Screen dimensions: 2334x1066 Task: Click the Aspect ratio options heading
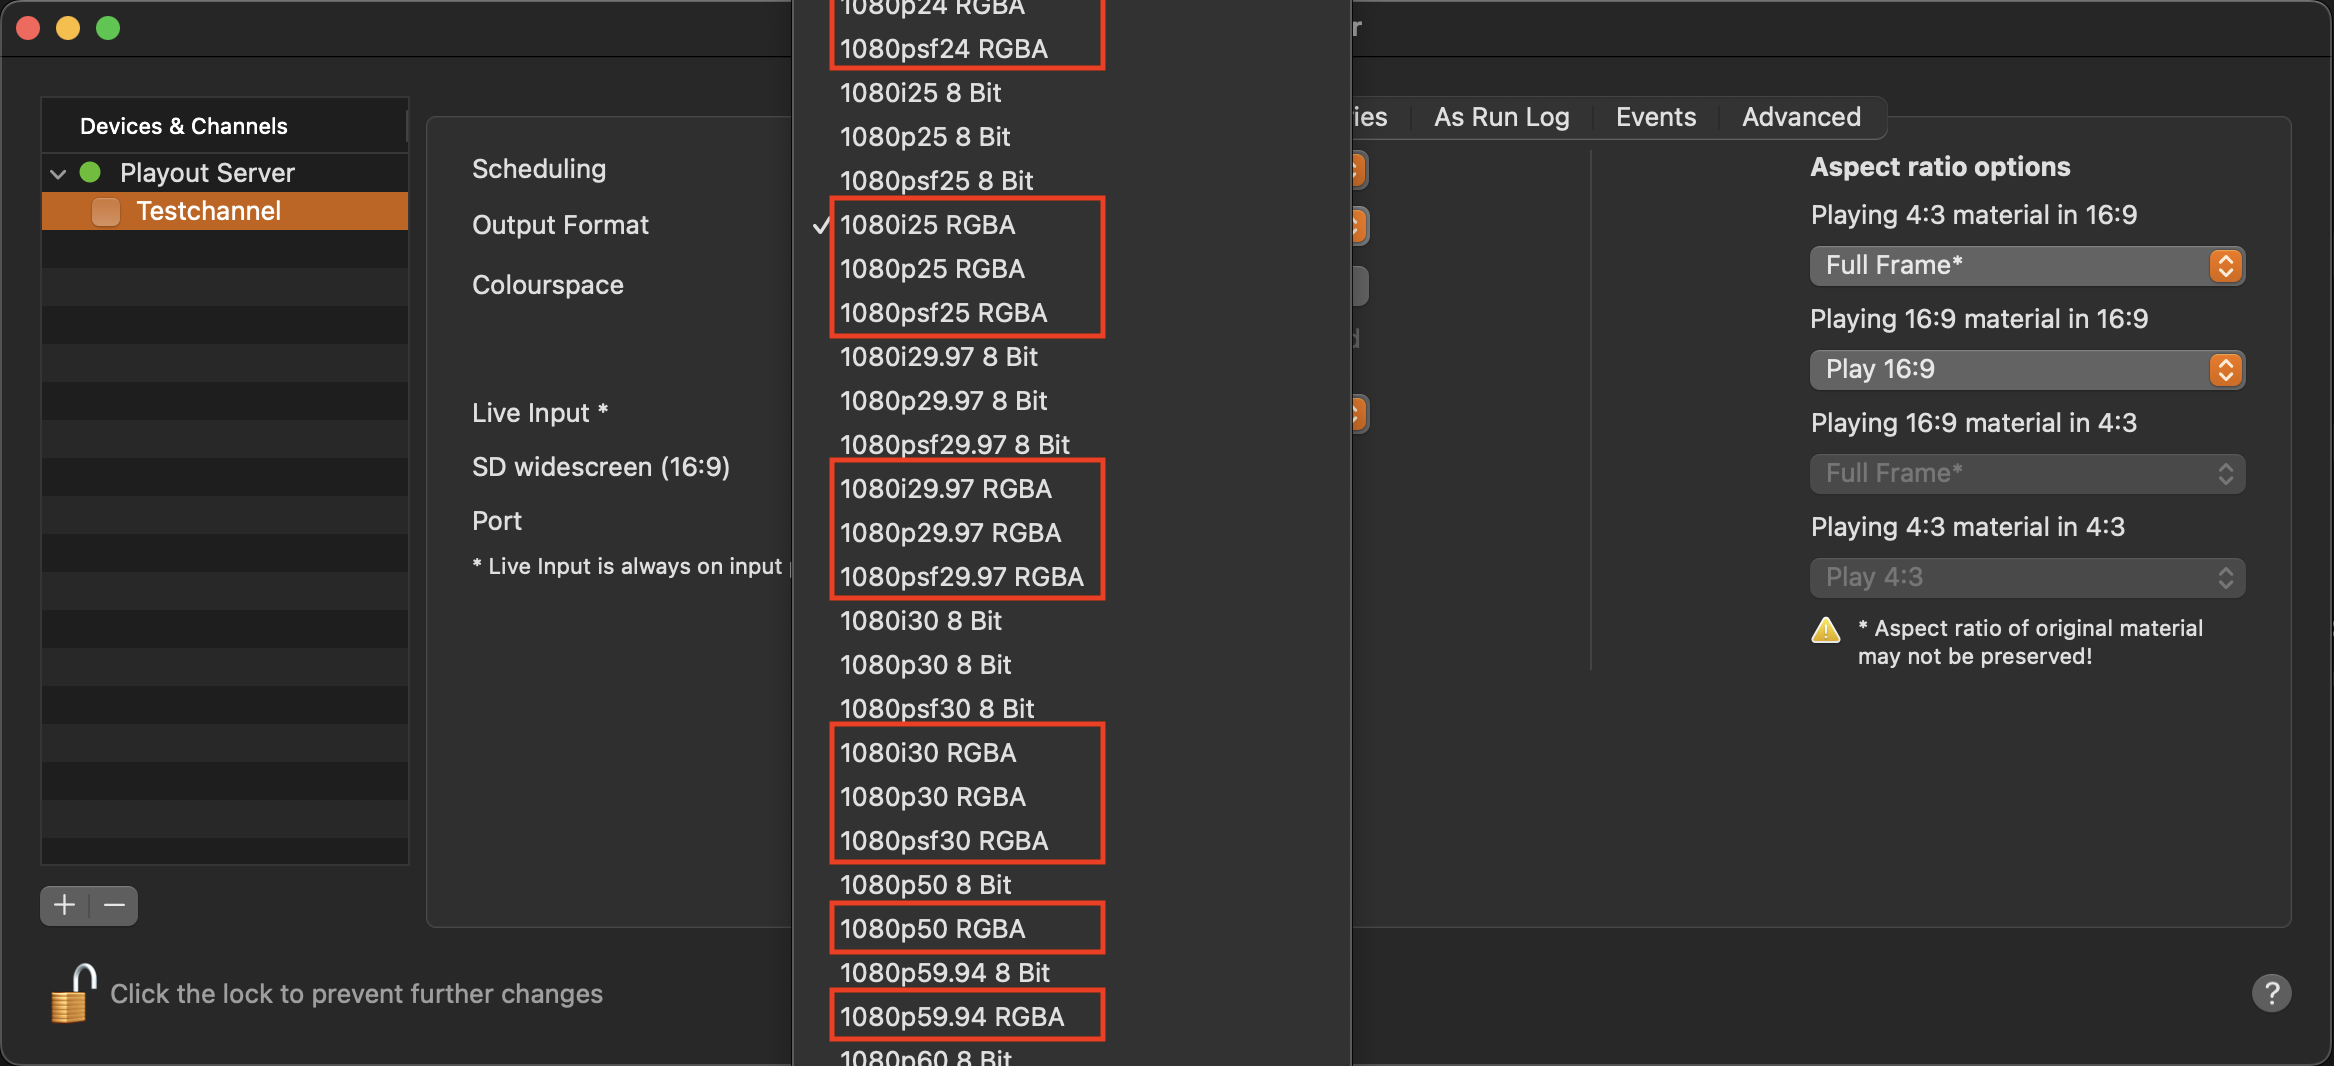click(1940, 167)
